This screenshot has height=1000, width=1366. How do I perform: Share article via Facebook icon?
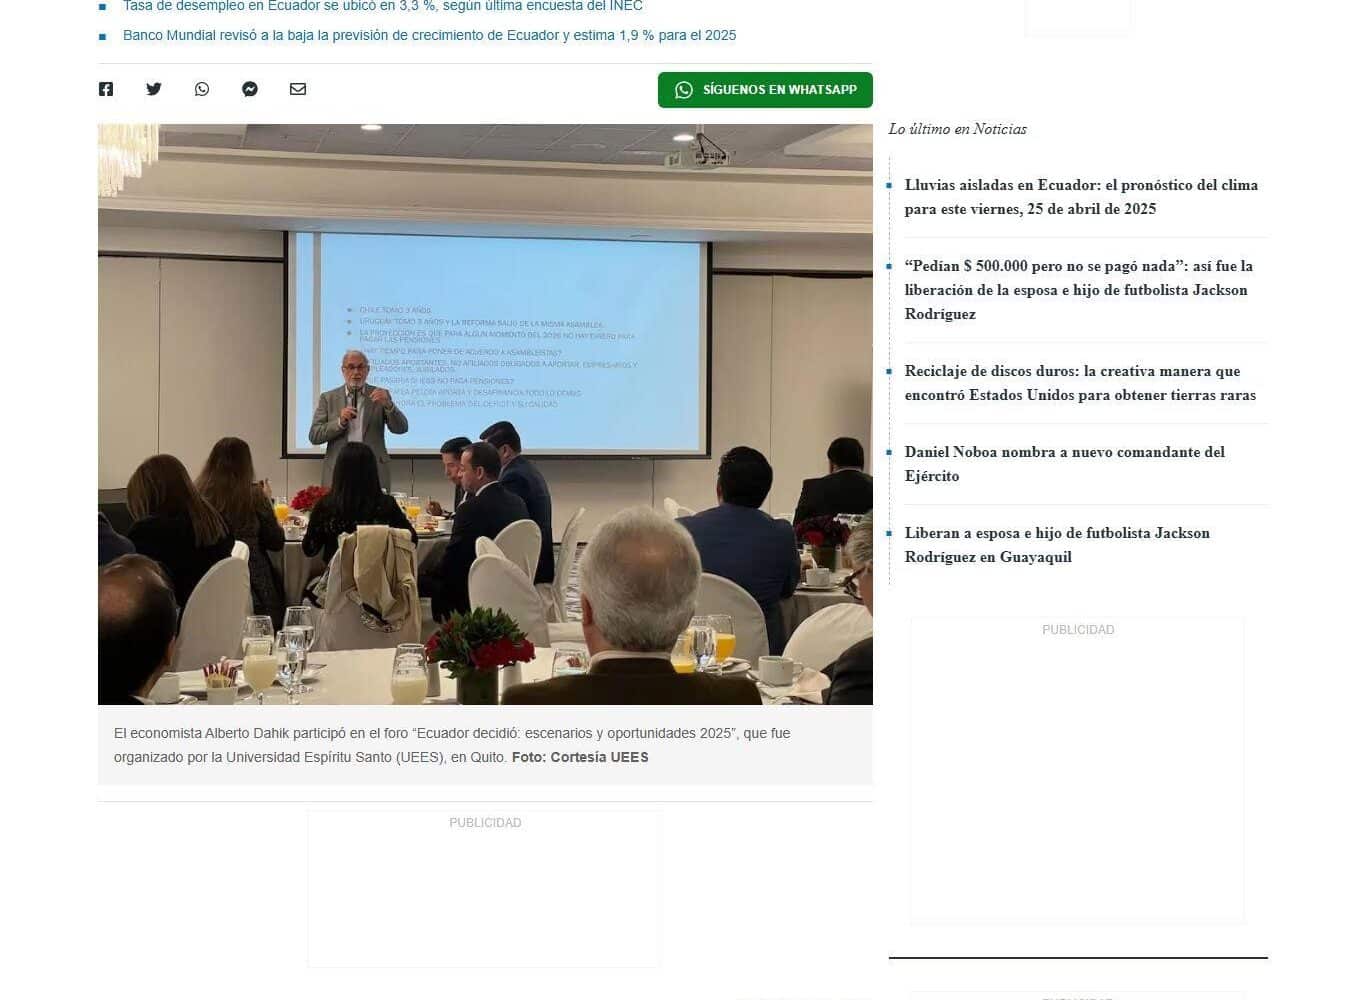(106, 89)
